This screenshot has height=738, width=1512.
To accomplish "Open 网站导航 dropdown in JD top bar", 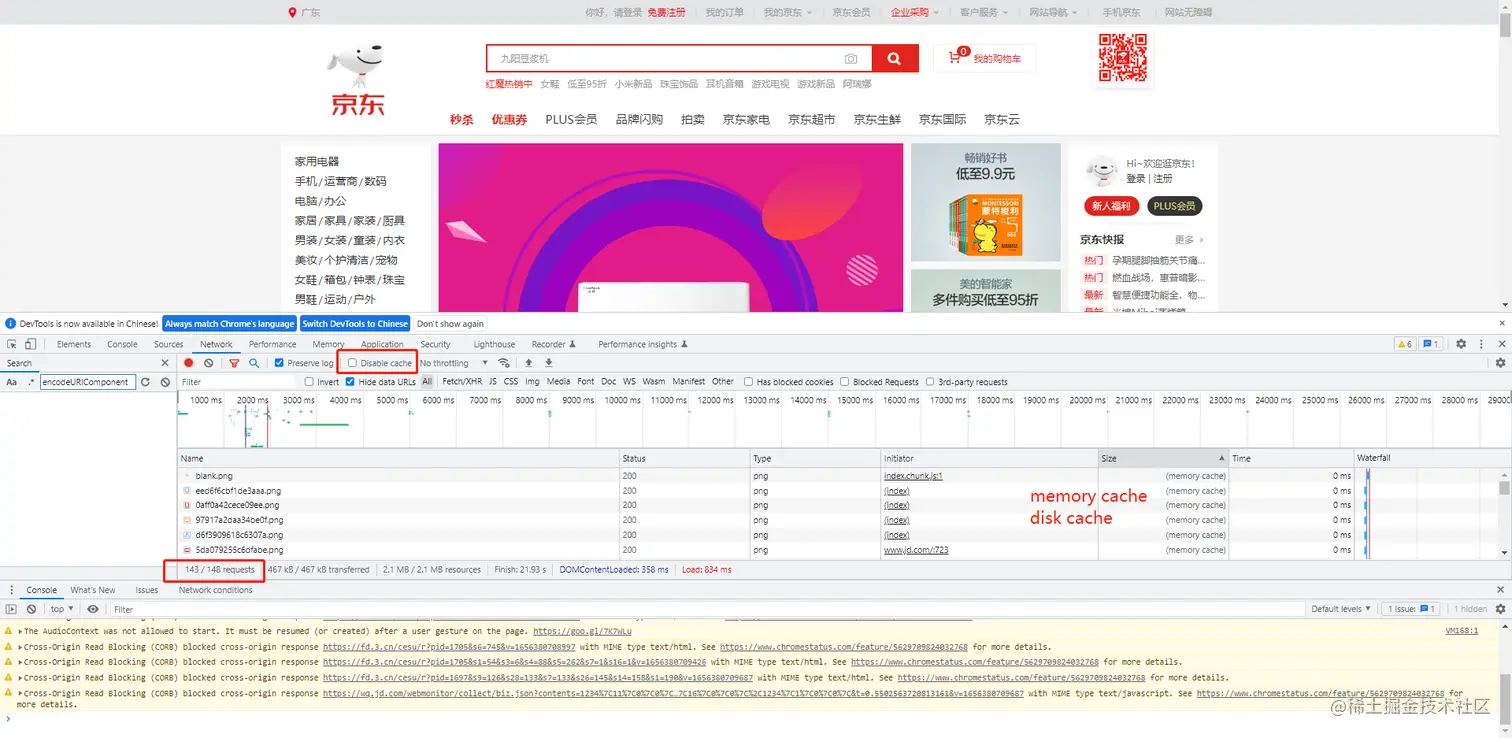I will 1054,12.
